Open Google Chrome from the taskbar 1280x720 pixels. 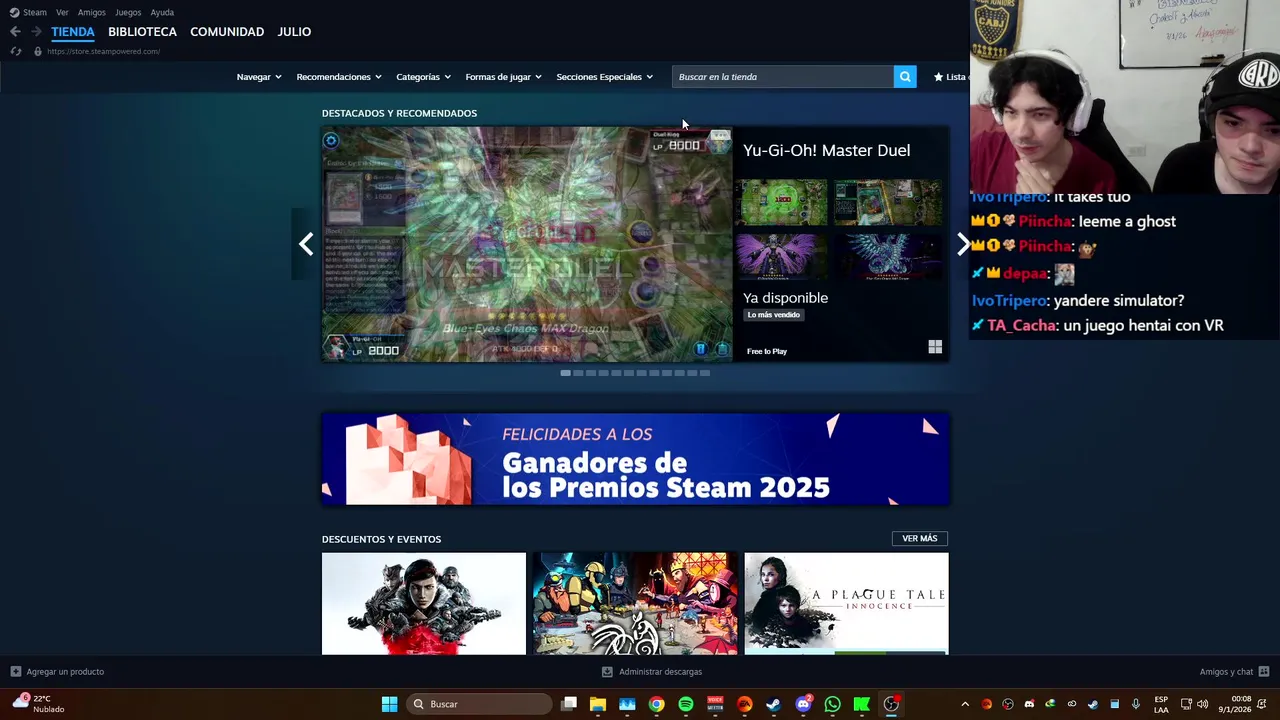tap(656, 704)
